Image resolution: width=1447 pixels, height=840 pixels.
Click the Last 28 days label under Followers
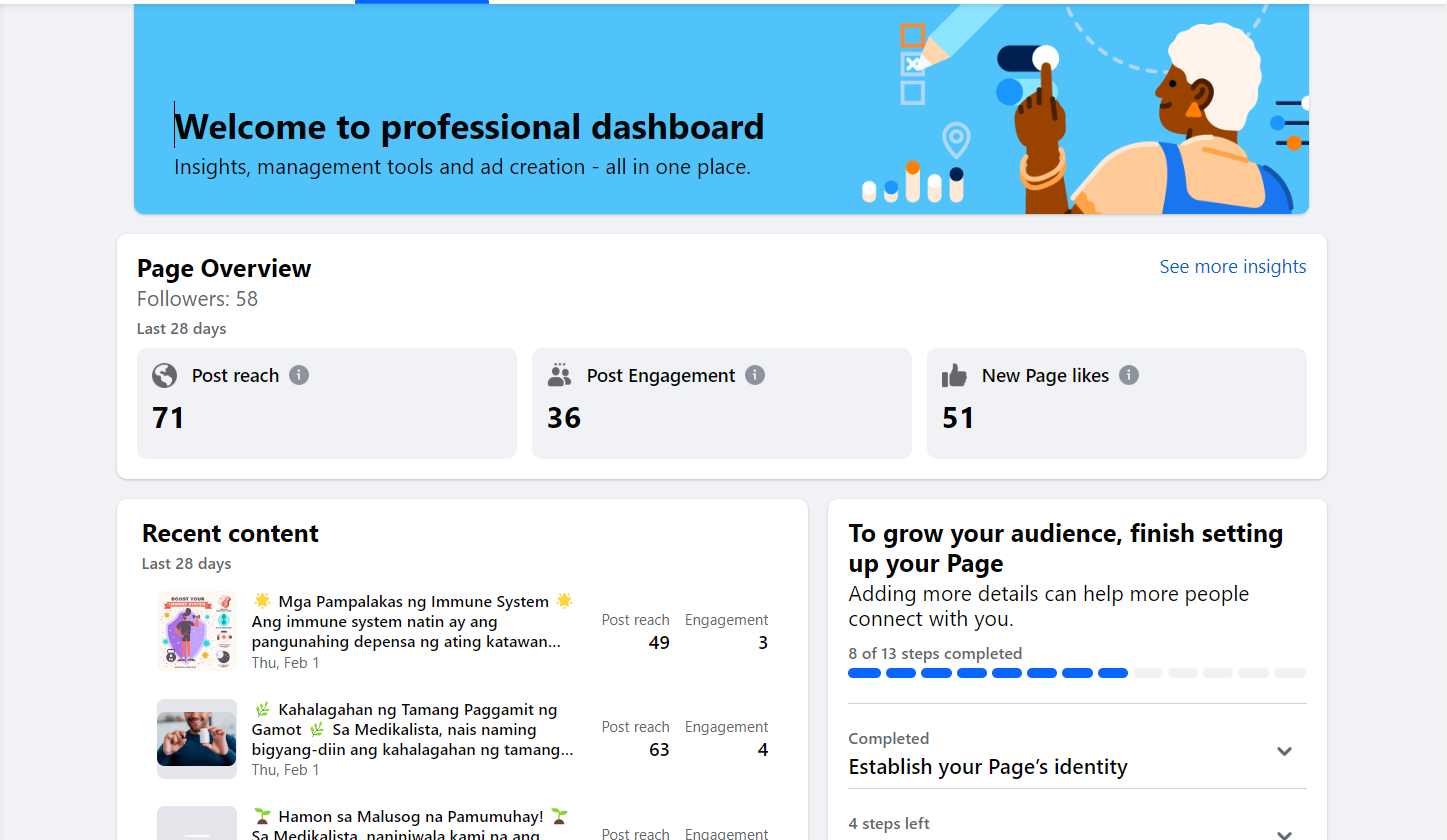(x=182, y=328)
